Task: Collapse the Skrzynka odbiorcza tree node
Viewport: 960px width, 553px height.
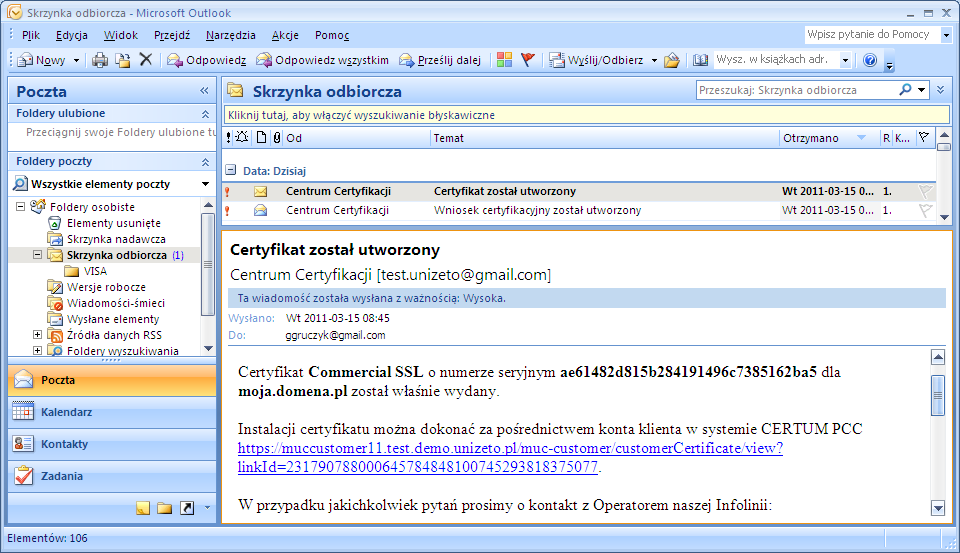Action: click(x=37, y=255)
